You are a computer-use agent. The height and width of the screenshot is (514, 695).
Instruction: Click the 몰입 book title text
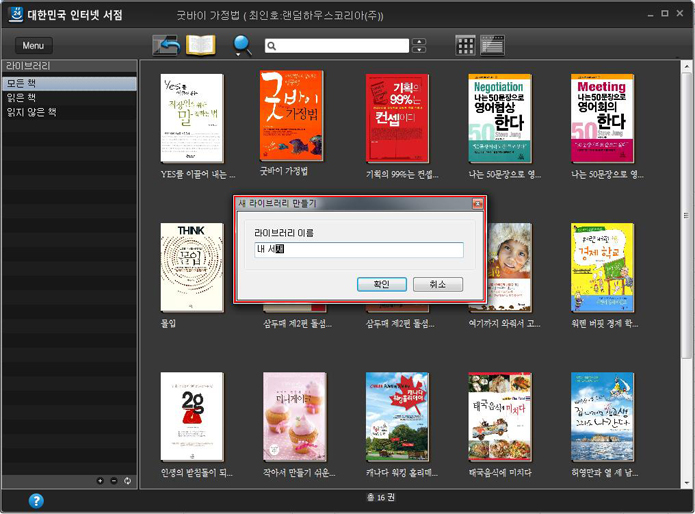click(x=168, y=323)
